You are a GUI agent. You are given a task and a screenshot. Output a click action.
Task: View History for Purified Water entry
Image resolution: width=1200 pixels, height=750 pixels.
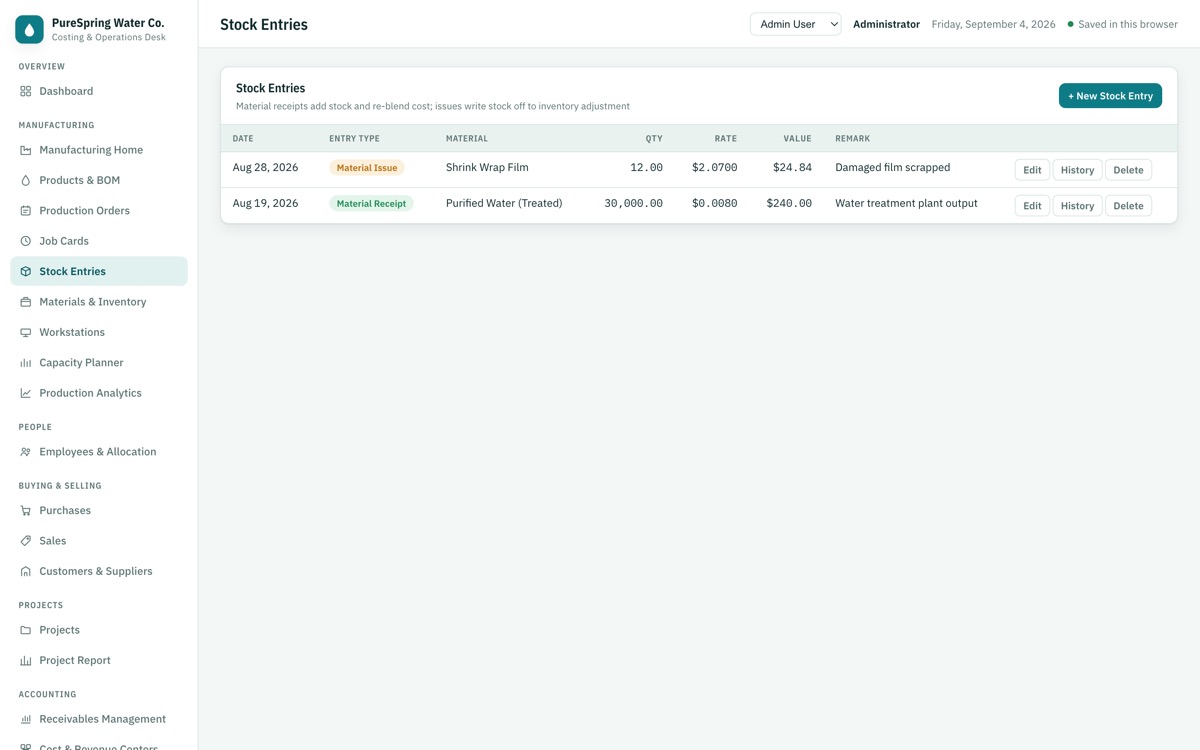tap(1077, 206)
